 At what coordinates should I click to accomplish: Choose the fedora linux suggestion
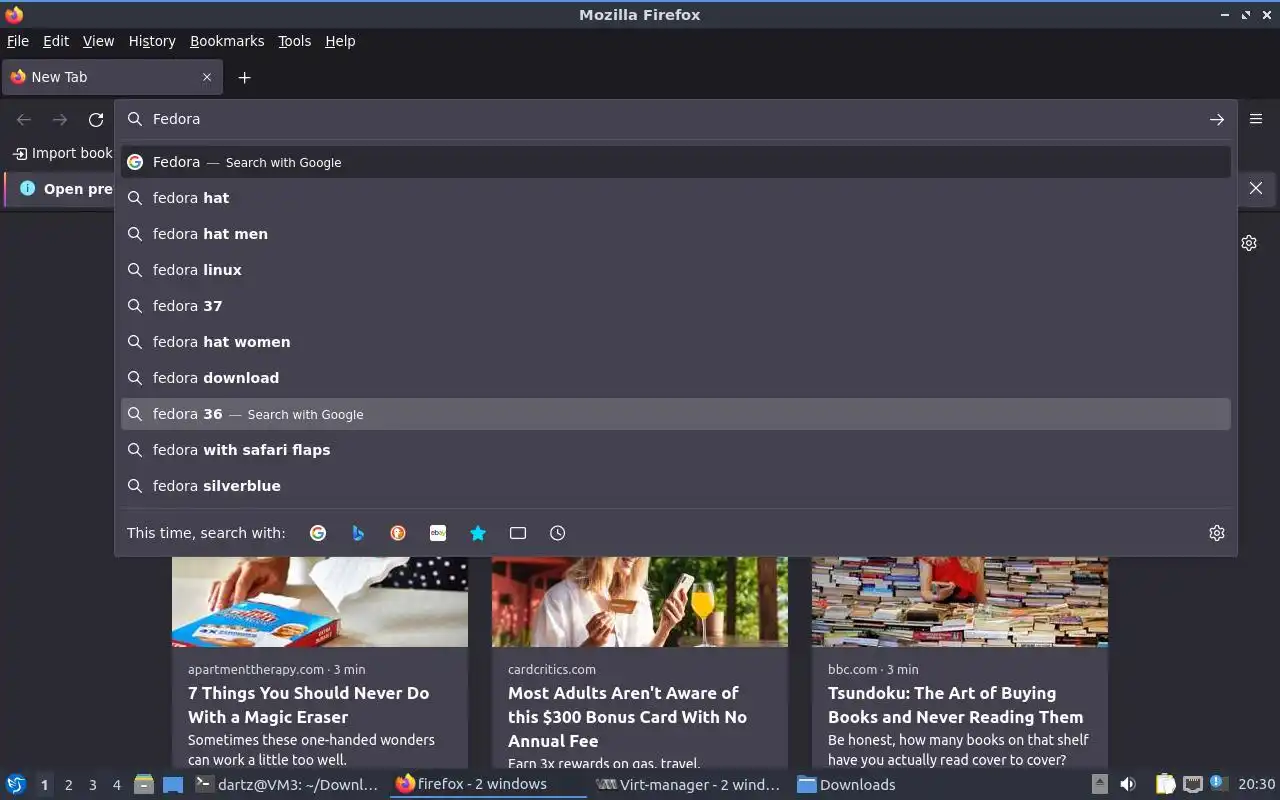[x=676, y=270]
